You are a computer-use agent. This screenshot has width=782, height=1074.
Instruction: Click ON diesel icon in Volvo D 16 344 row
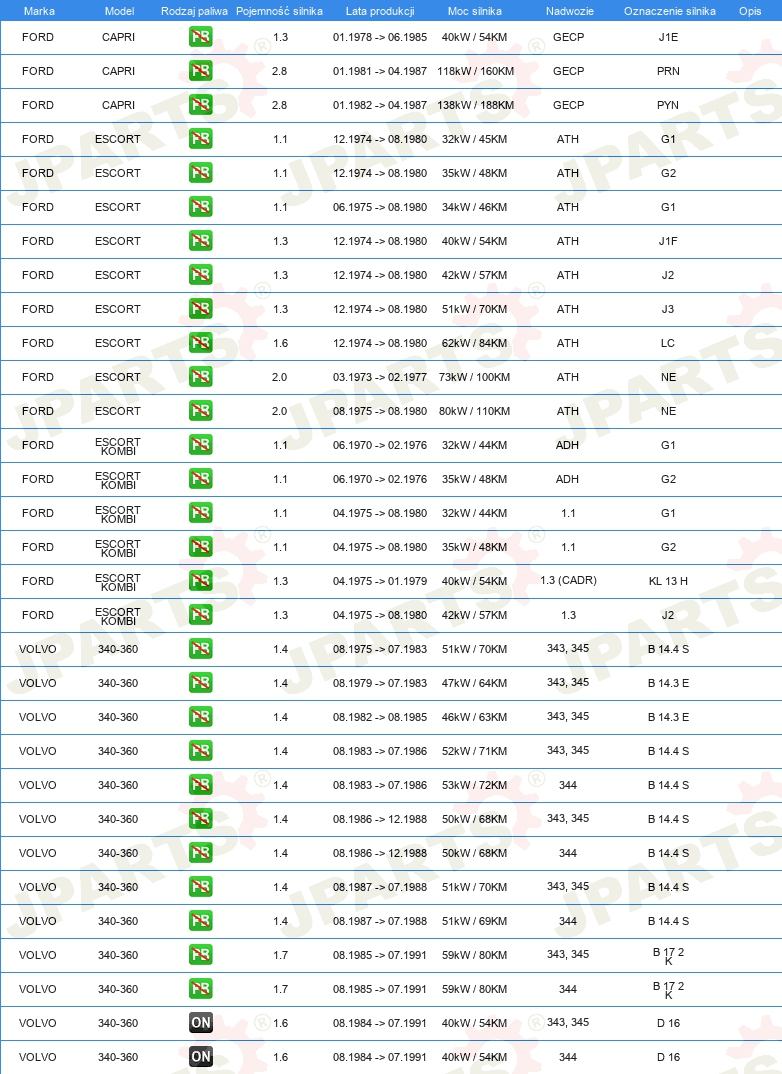[201, 1057]
